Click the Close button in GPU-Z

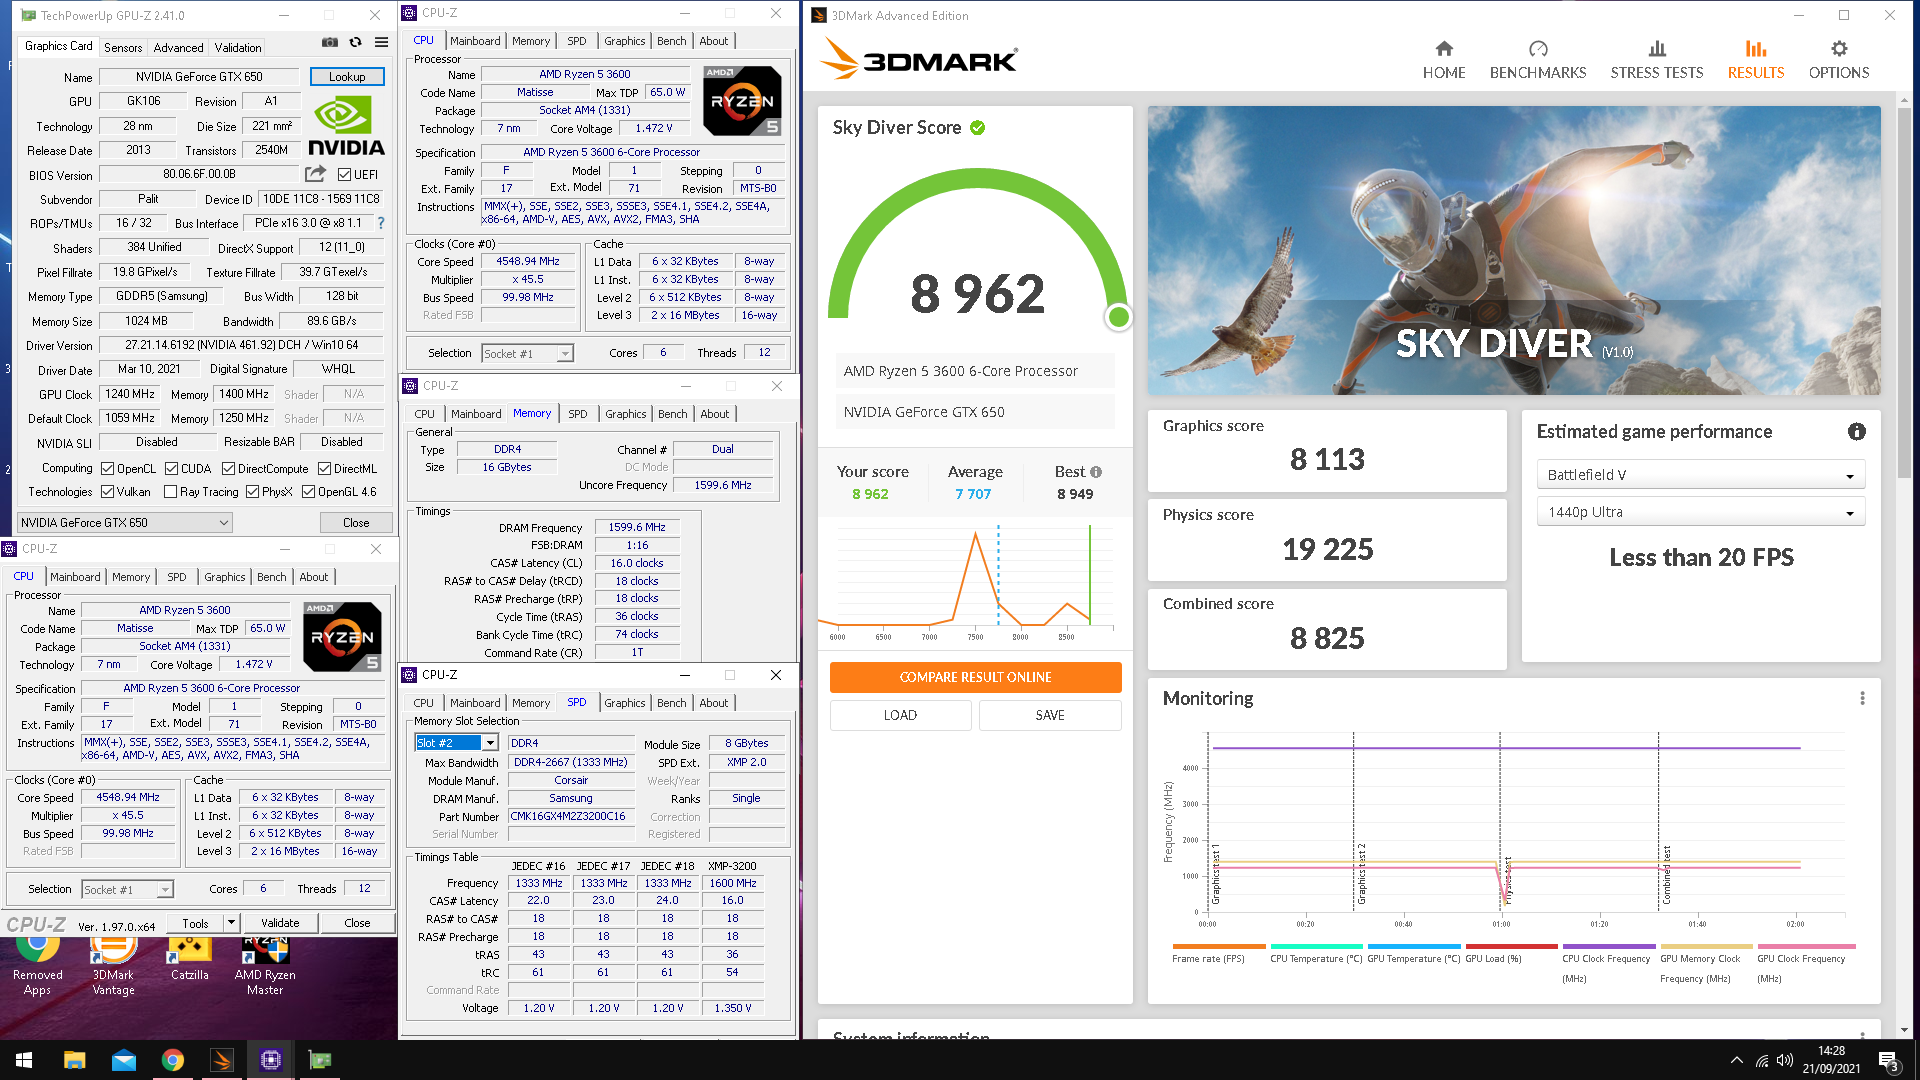(x=356, y=522)
